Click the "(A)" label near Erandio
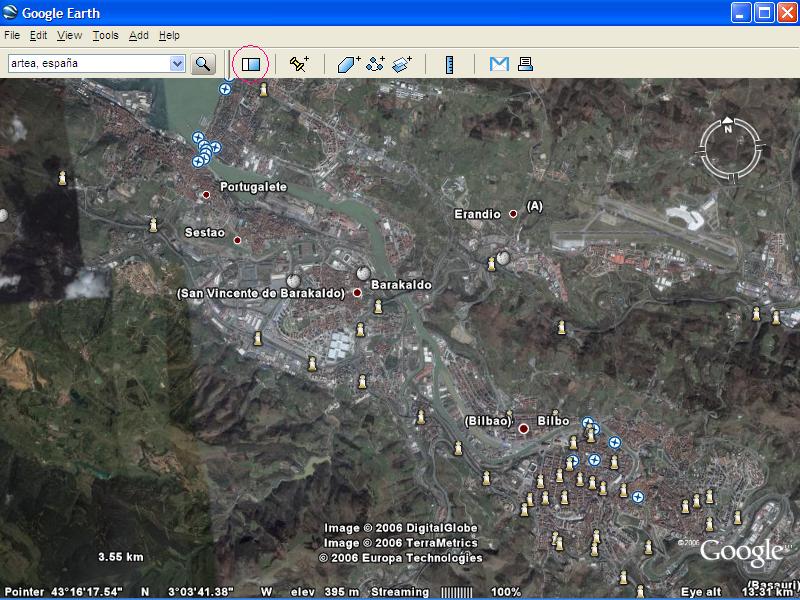This screenshot has height=600, width=800. tap(534, 206)
